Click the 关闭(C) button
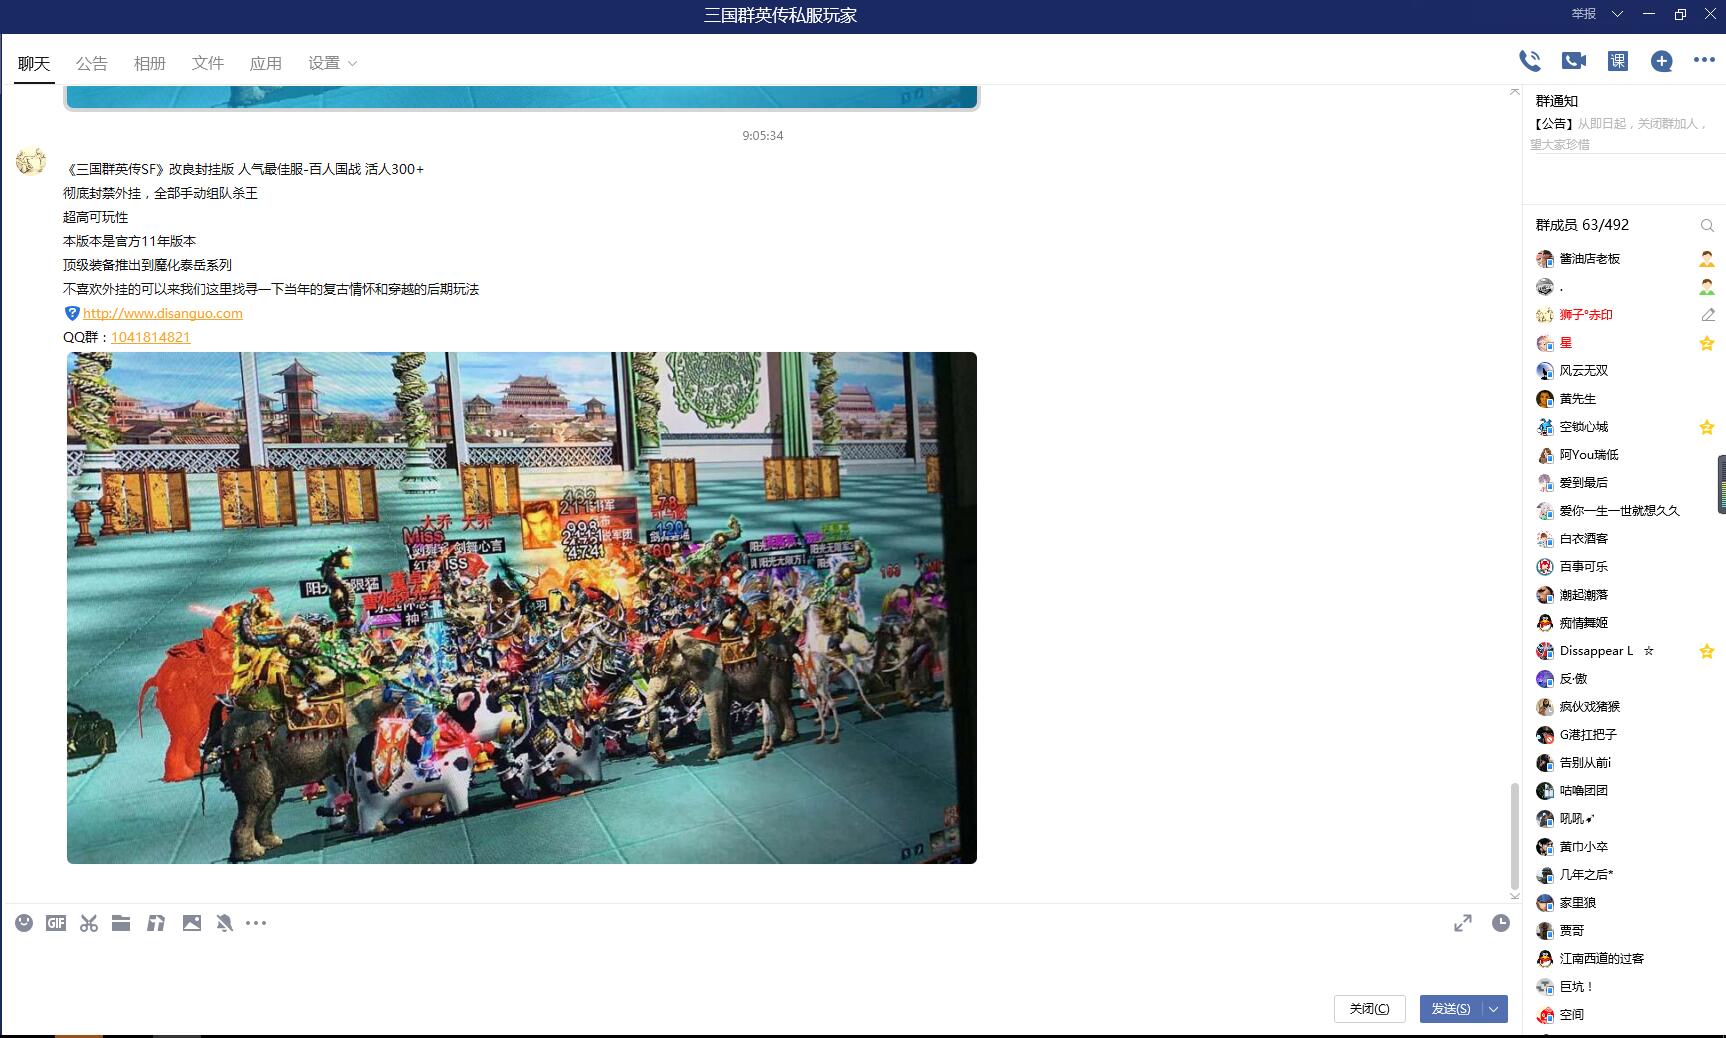Screen dimensions: 1726x1038 tap(1369, 1009)
